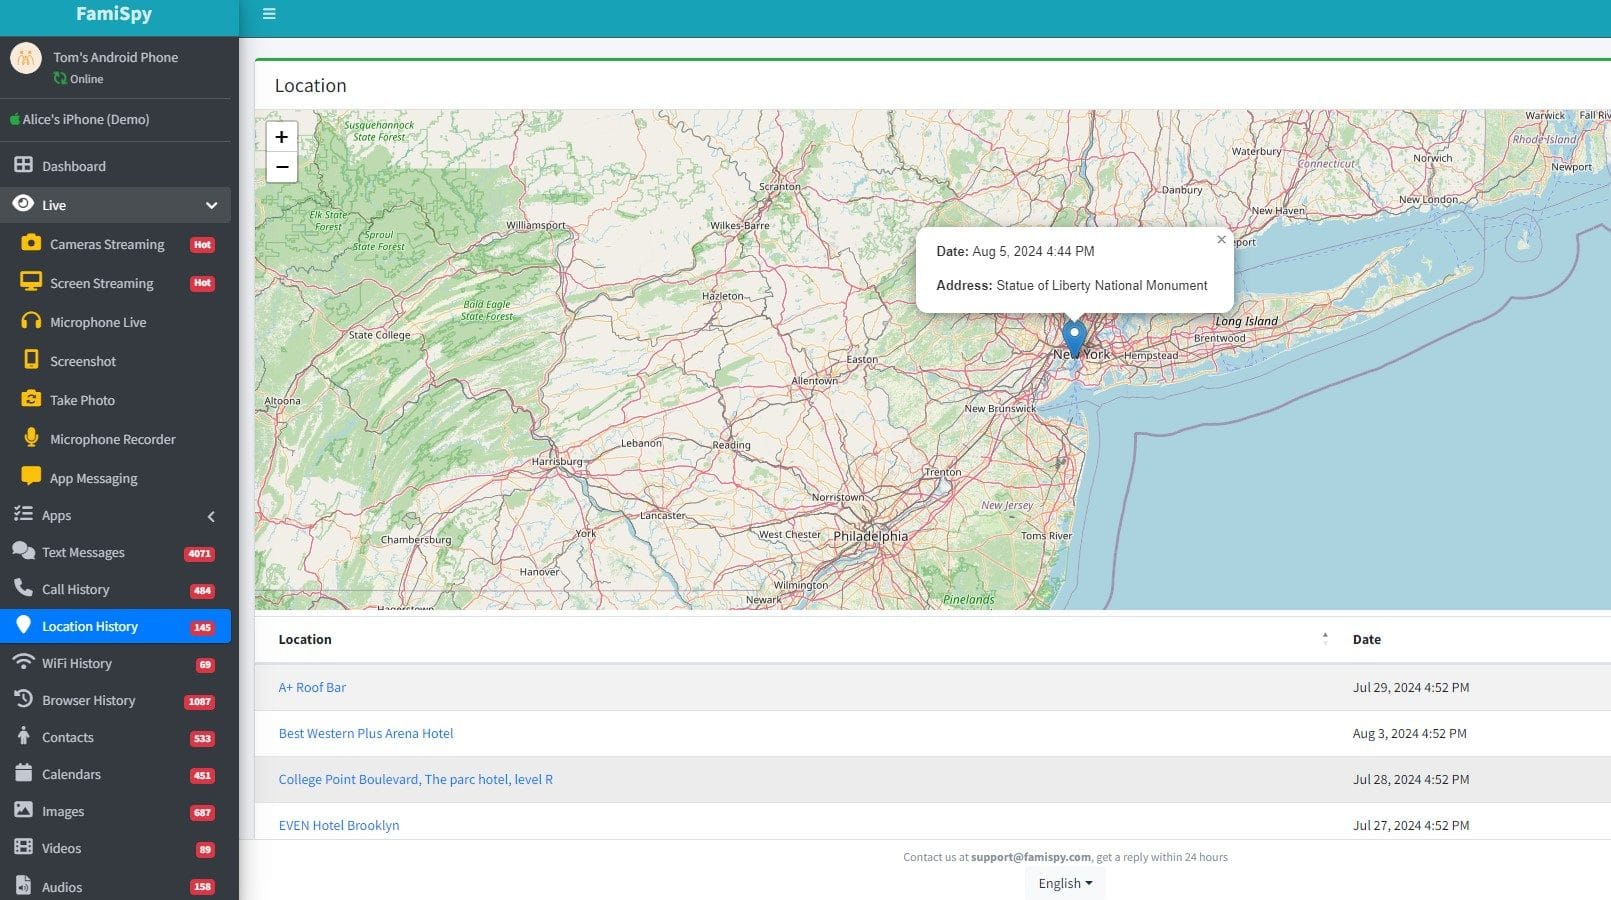Open WiFi History

pos(75,663)
